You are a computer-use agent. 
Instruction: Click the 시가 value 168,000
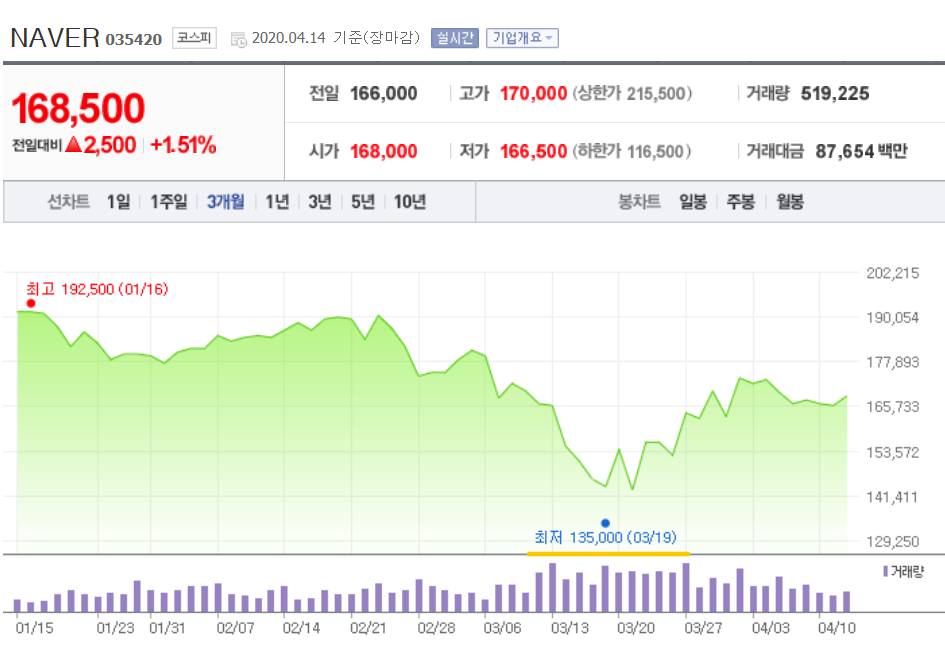coord(383,151)
